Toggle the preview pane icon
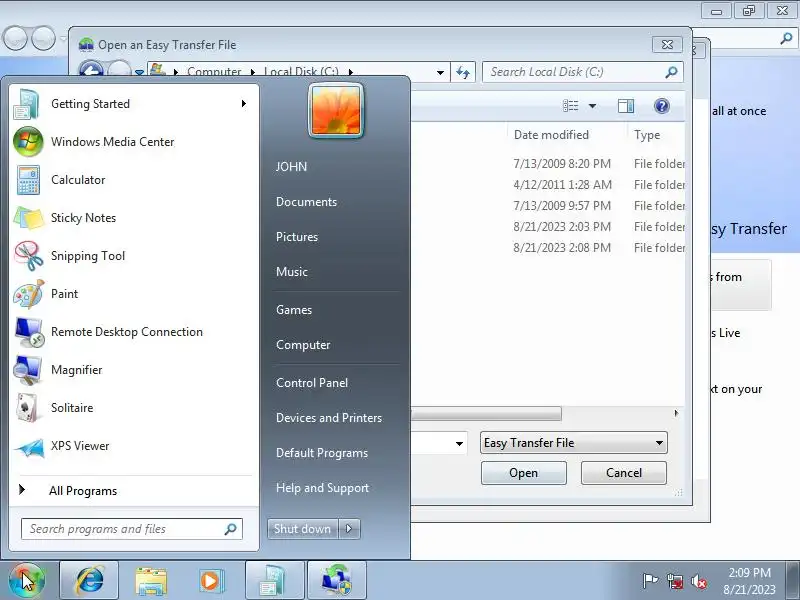This screenshot has height=600, width=800. (x=626, y=106)
